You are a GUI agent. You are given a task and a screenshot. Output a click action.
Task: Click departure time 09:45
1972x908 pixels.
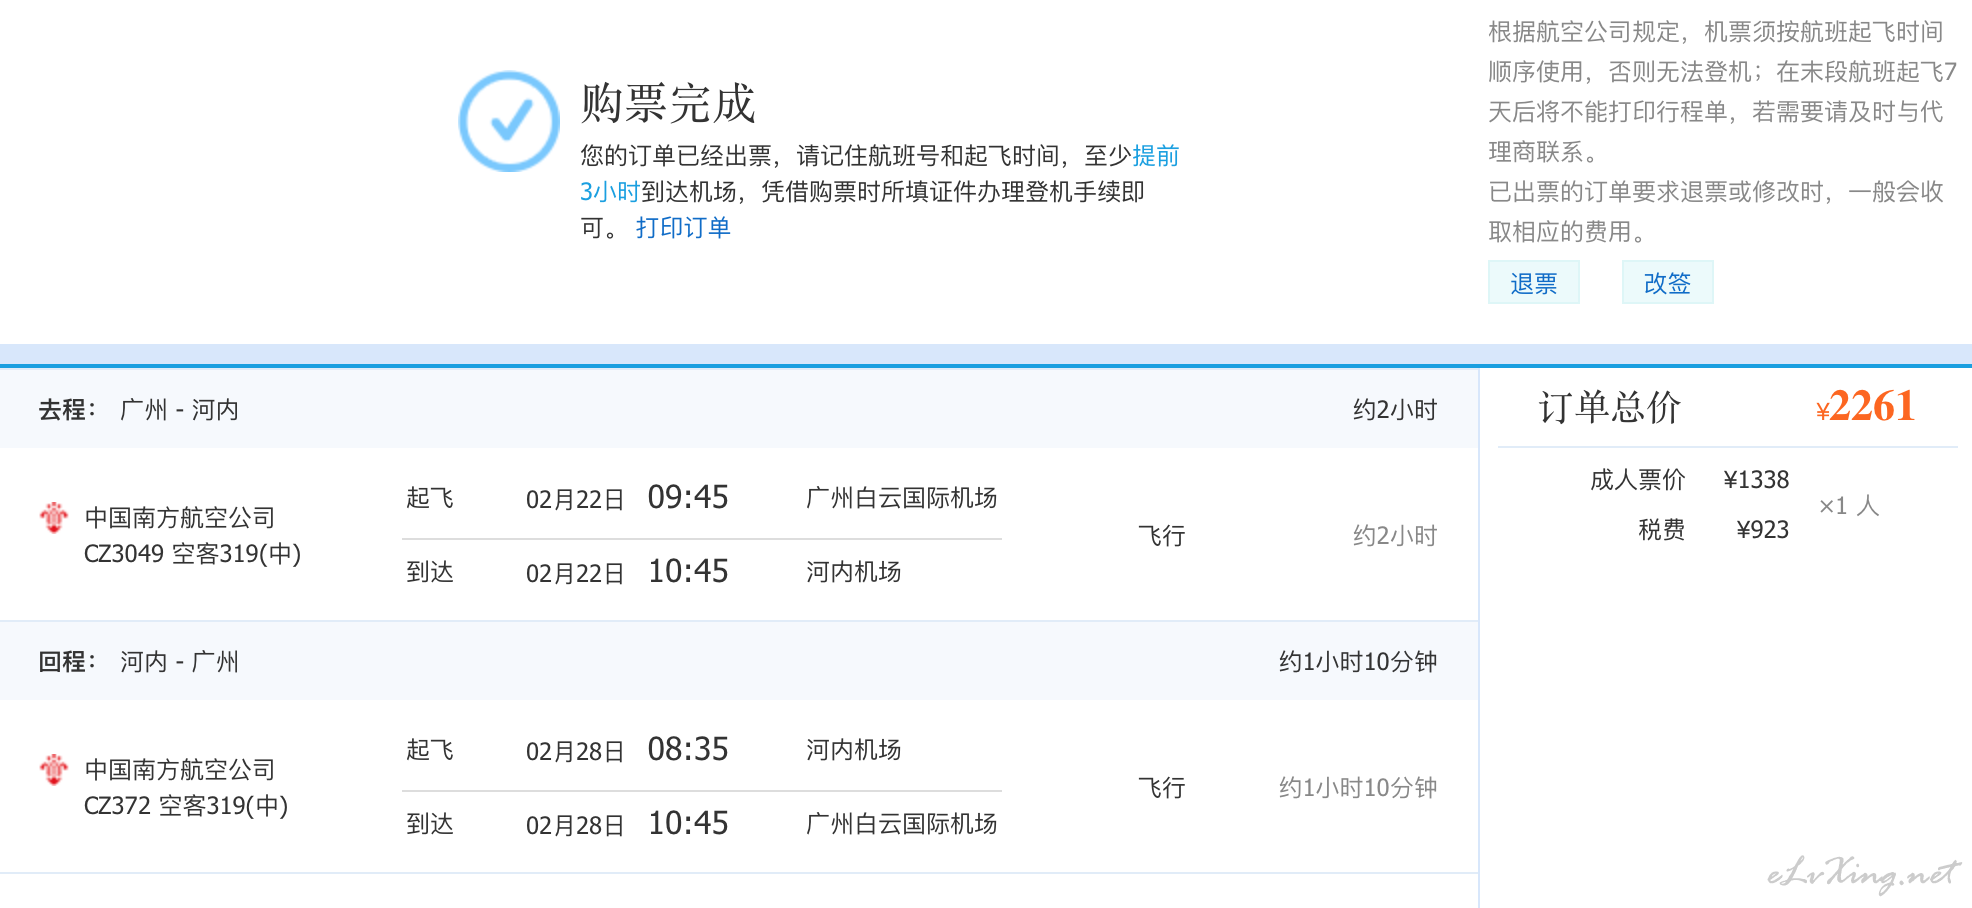(688, 497)
